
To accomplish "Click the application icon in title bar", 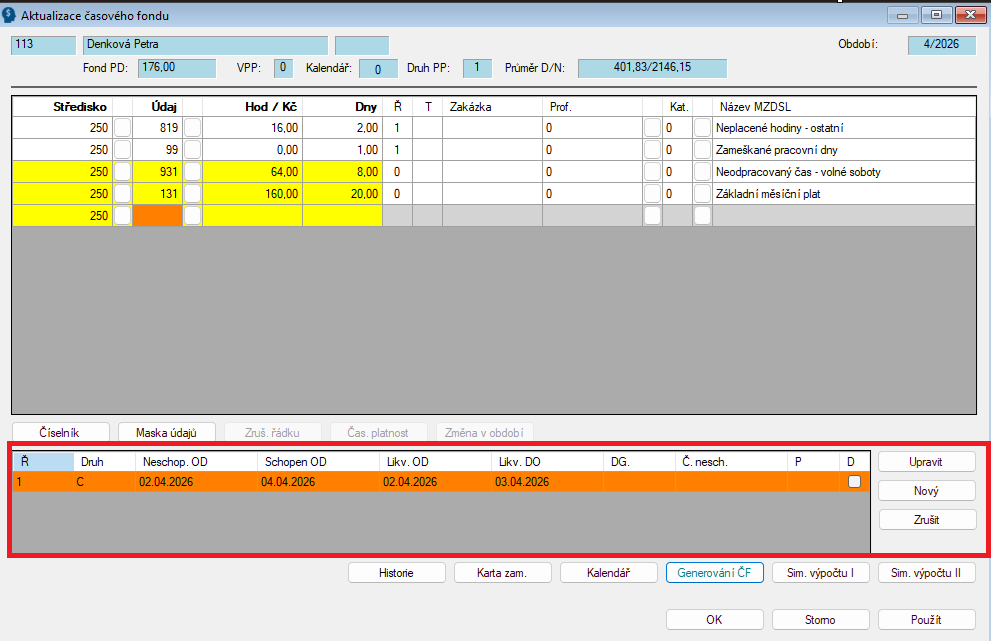I will tap(9, 15).
